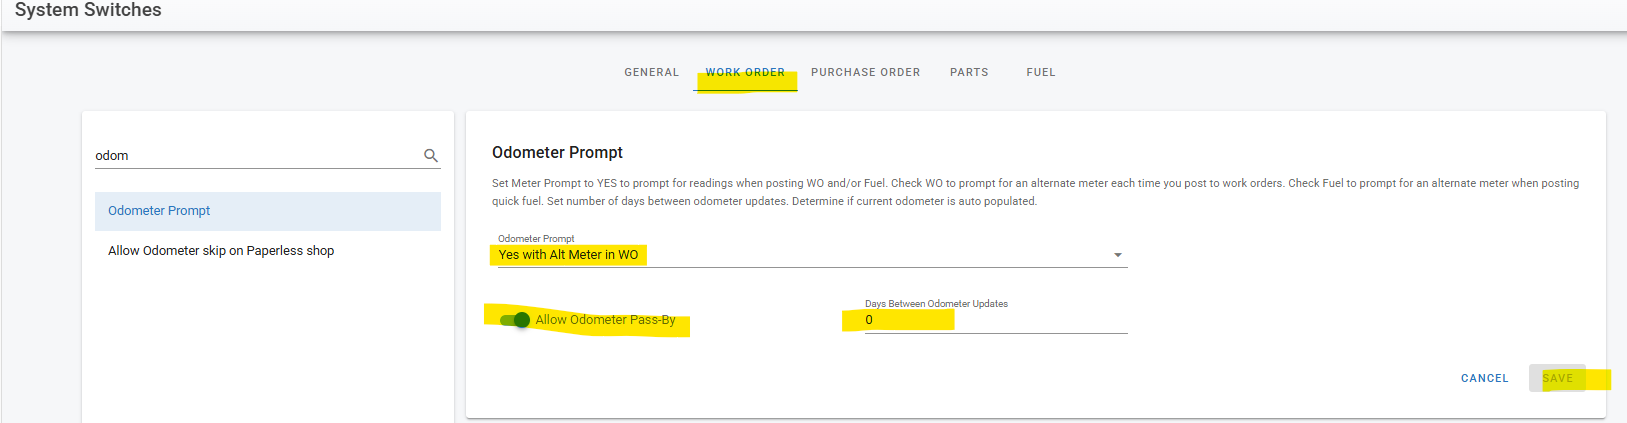Click the search magnifier icon

[x=431, y=156]
